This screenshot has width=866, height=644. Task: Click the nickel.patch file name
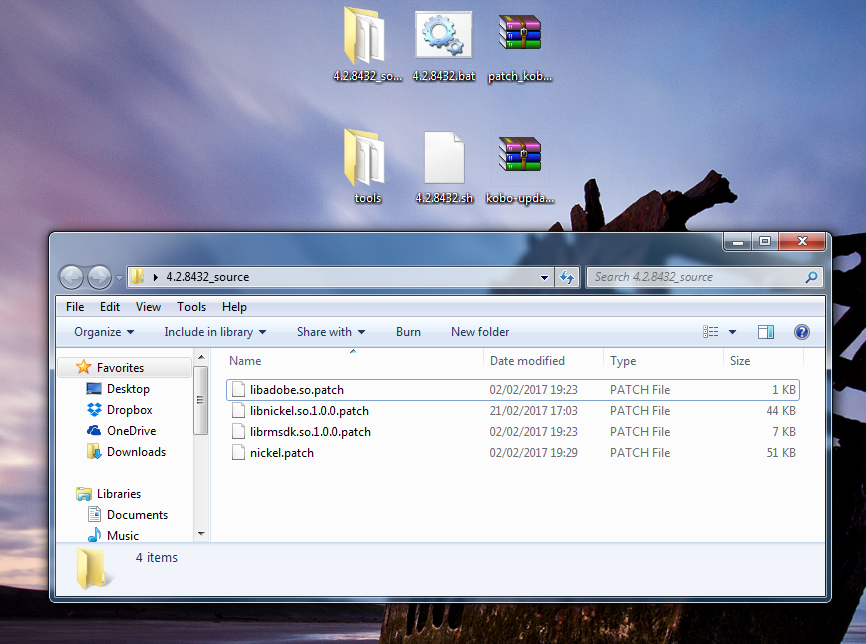[x=282, y=453]
